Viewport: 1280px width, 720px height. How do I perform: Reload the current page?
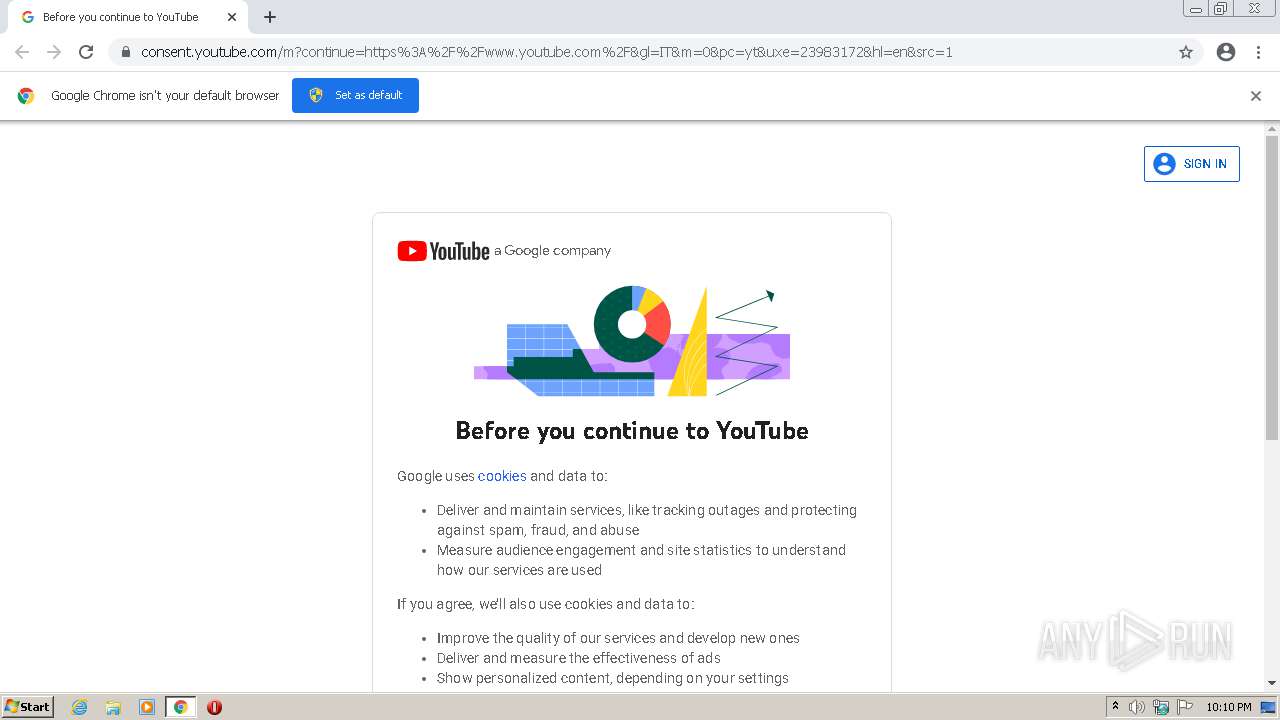point(86,52)
